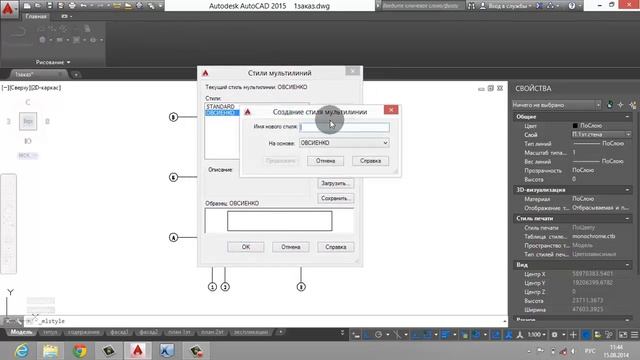
Task: Switch to the фасад1 layout tab
Action: point(119,332)
